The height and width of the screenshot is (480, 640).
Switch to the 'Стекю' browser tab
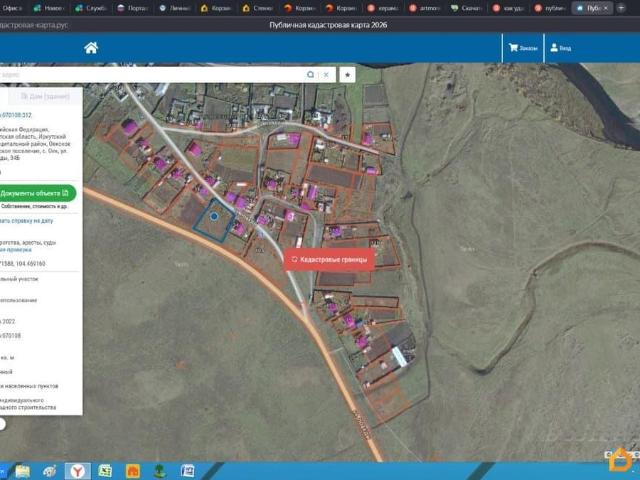pos(257,8)
